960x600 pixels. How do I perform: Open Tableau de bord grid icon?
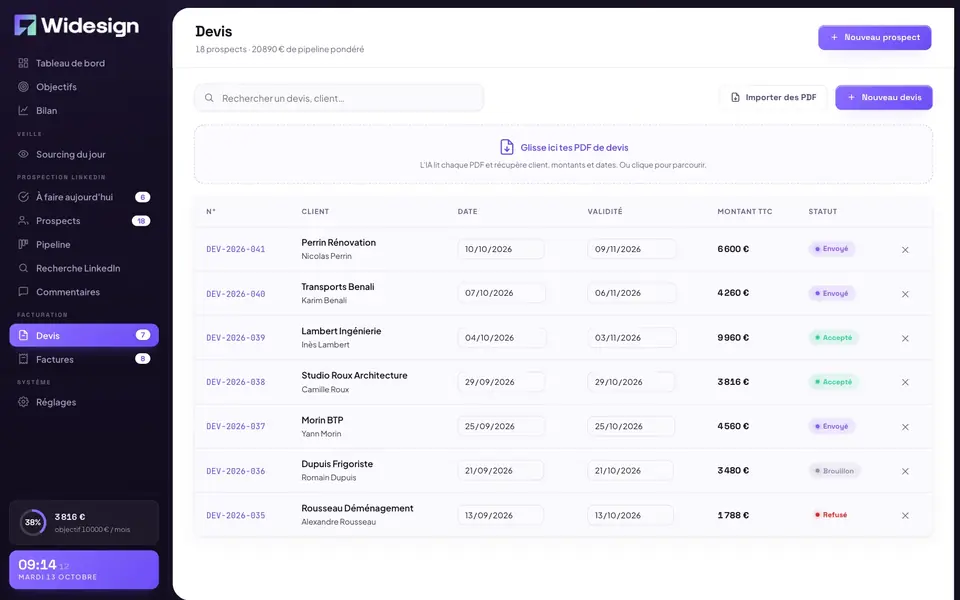(23, 63)
